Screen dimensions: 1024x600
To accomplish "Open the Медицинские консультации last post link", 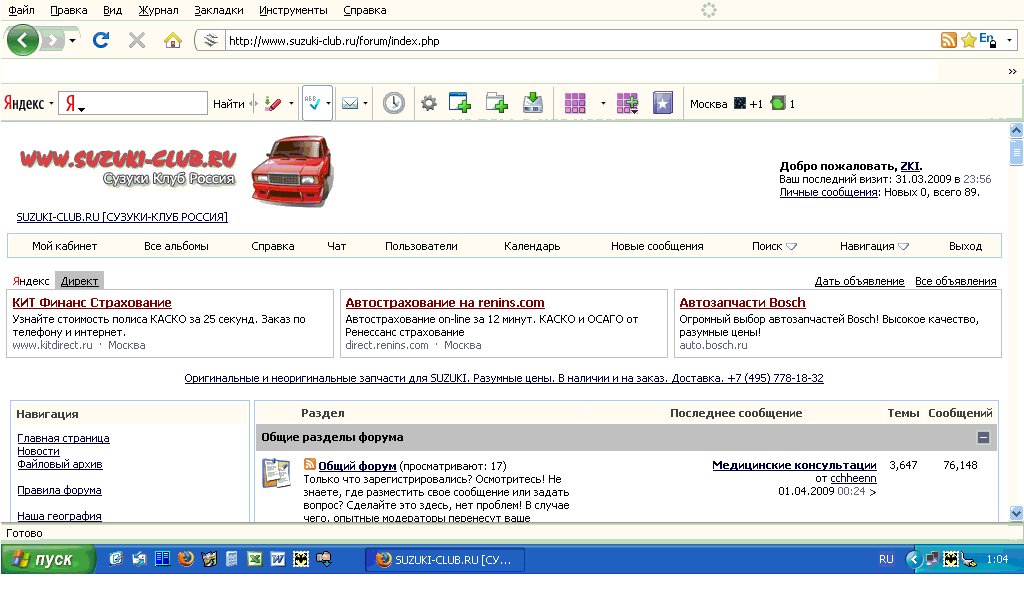I will coord(794,465).
